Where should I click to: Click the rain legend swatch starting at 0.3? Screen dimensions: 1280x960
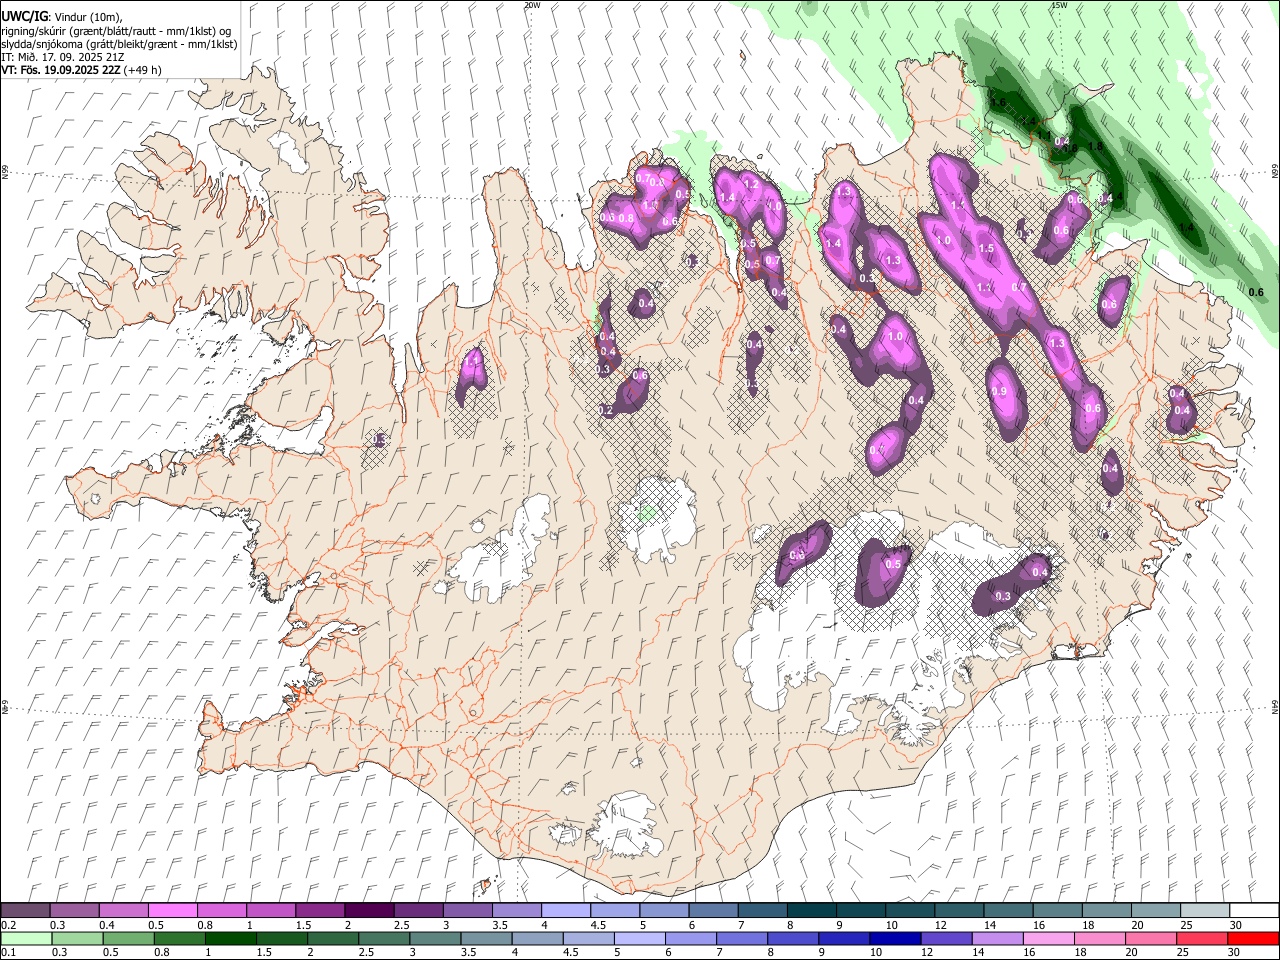click(77, 939)
